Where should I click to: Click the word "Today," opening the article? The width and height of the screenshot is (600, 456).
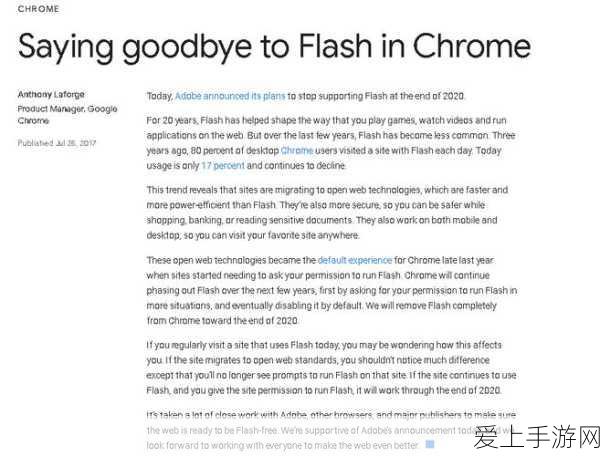(160, 96)
